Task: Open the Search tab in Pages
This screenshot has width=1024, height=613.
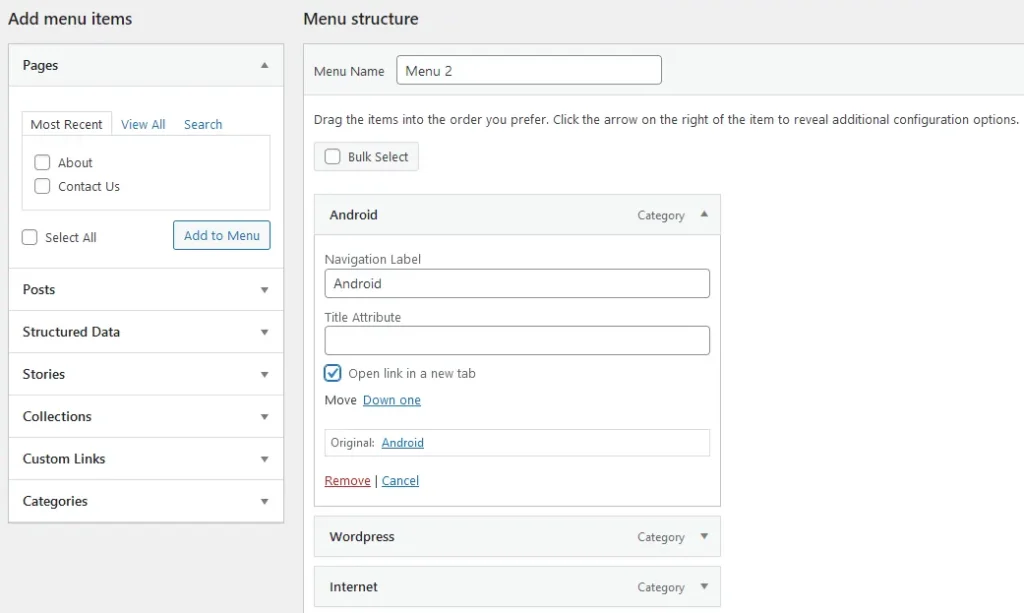Action: [x=203, y=124]
